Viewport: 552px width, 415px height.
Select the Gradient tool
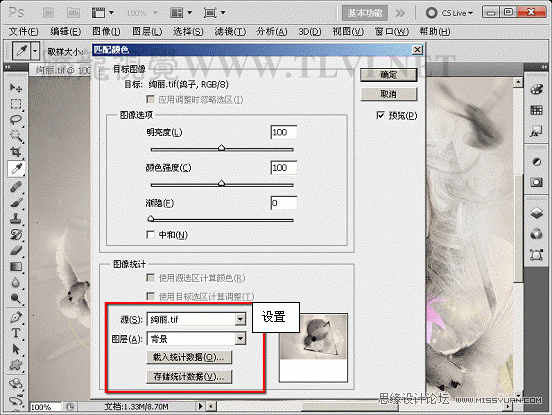coord(16,266)
